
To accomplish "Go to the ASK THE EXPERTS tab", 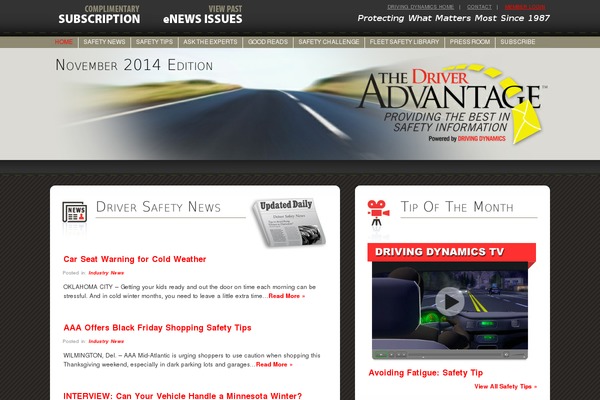I will pyautogui.click(x=210, y=42).
